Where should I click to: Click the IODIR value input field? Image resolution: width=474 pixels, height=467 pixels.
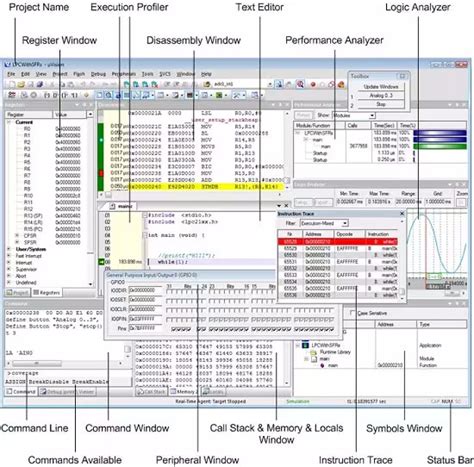tap(145, 290)
